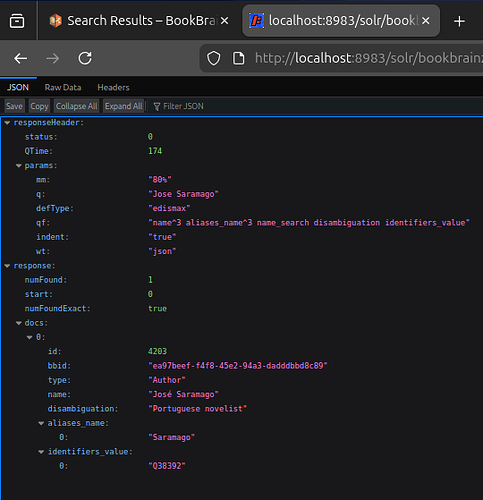This screenshot has width=483, height=500.
Task: Collapse the aliases_name array
Action: point(41,423)
